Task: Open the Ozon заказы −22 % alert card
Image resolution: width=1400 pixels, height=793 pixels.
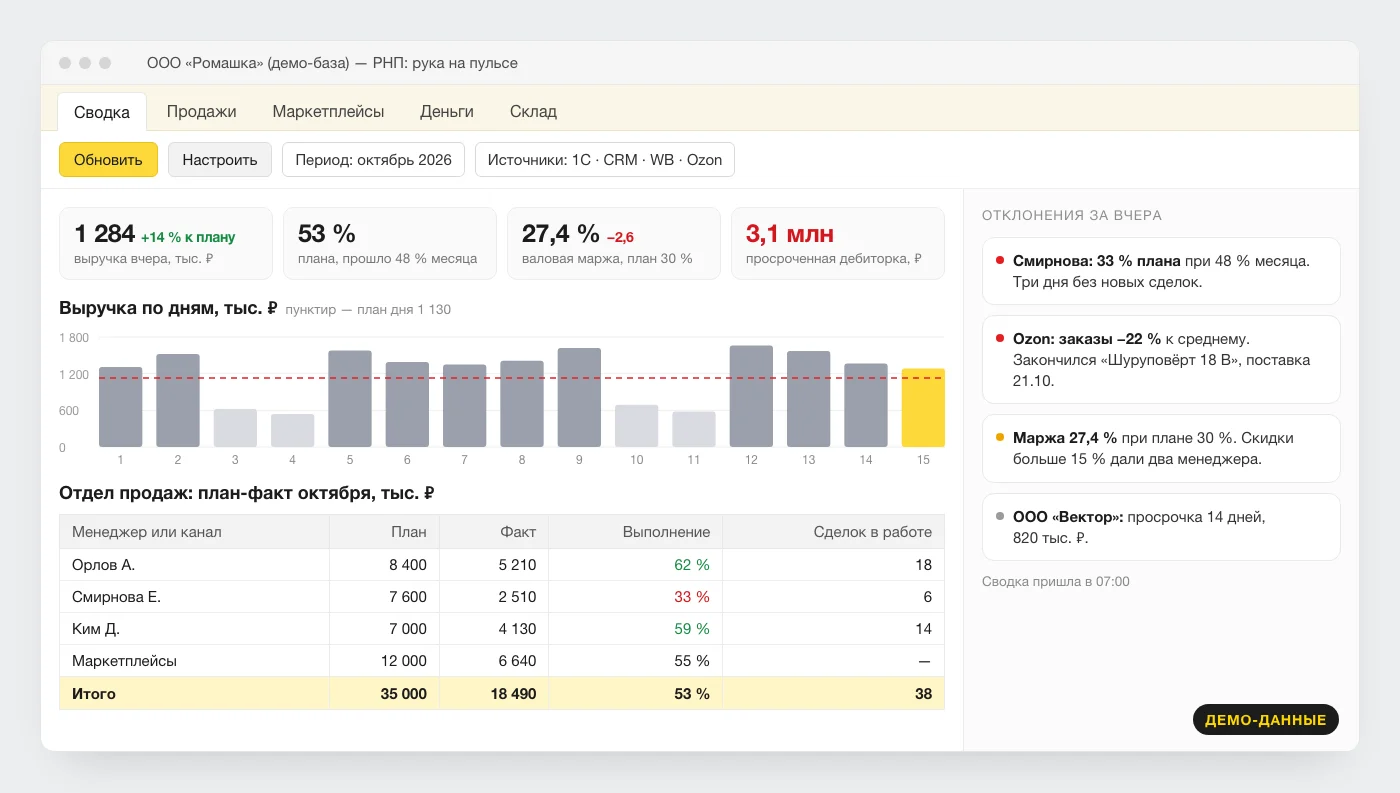Action: [1161, 360]
